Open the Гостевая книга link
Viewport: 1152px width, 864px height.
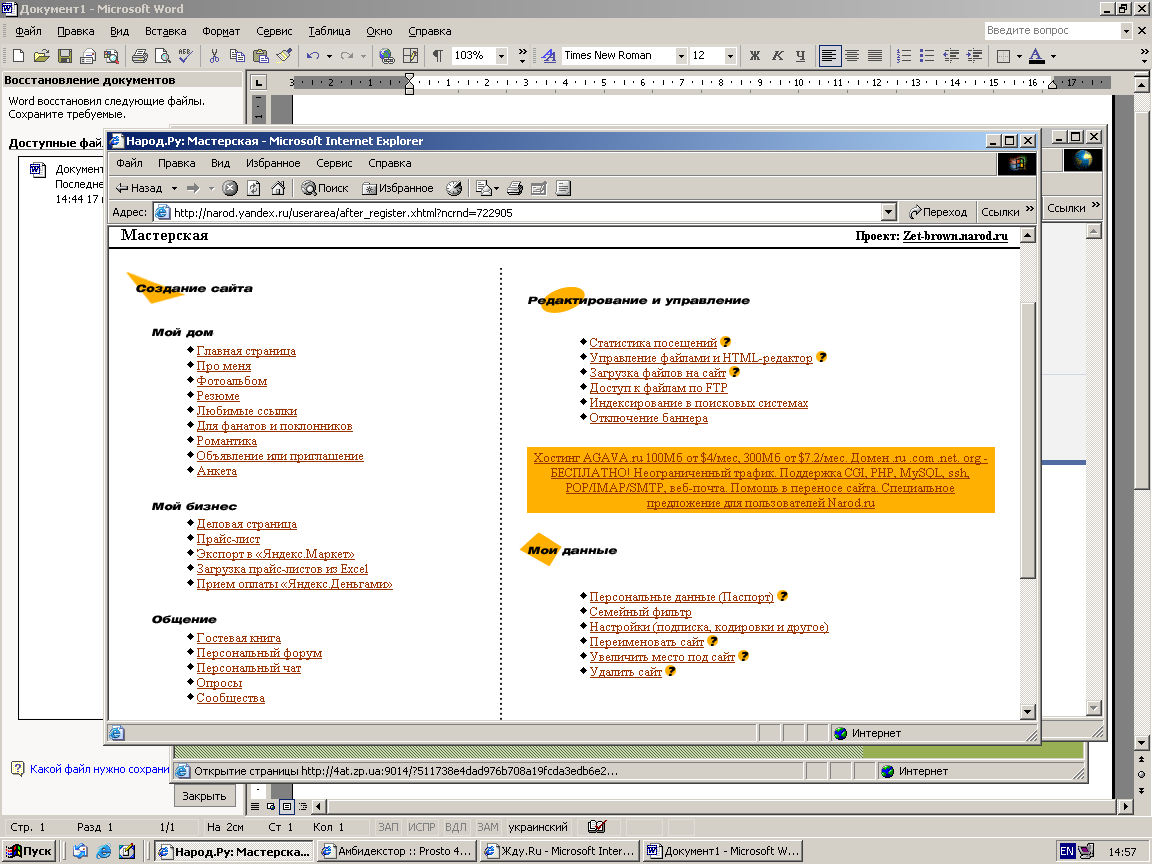[x=239, y=638]
